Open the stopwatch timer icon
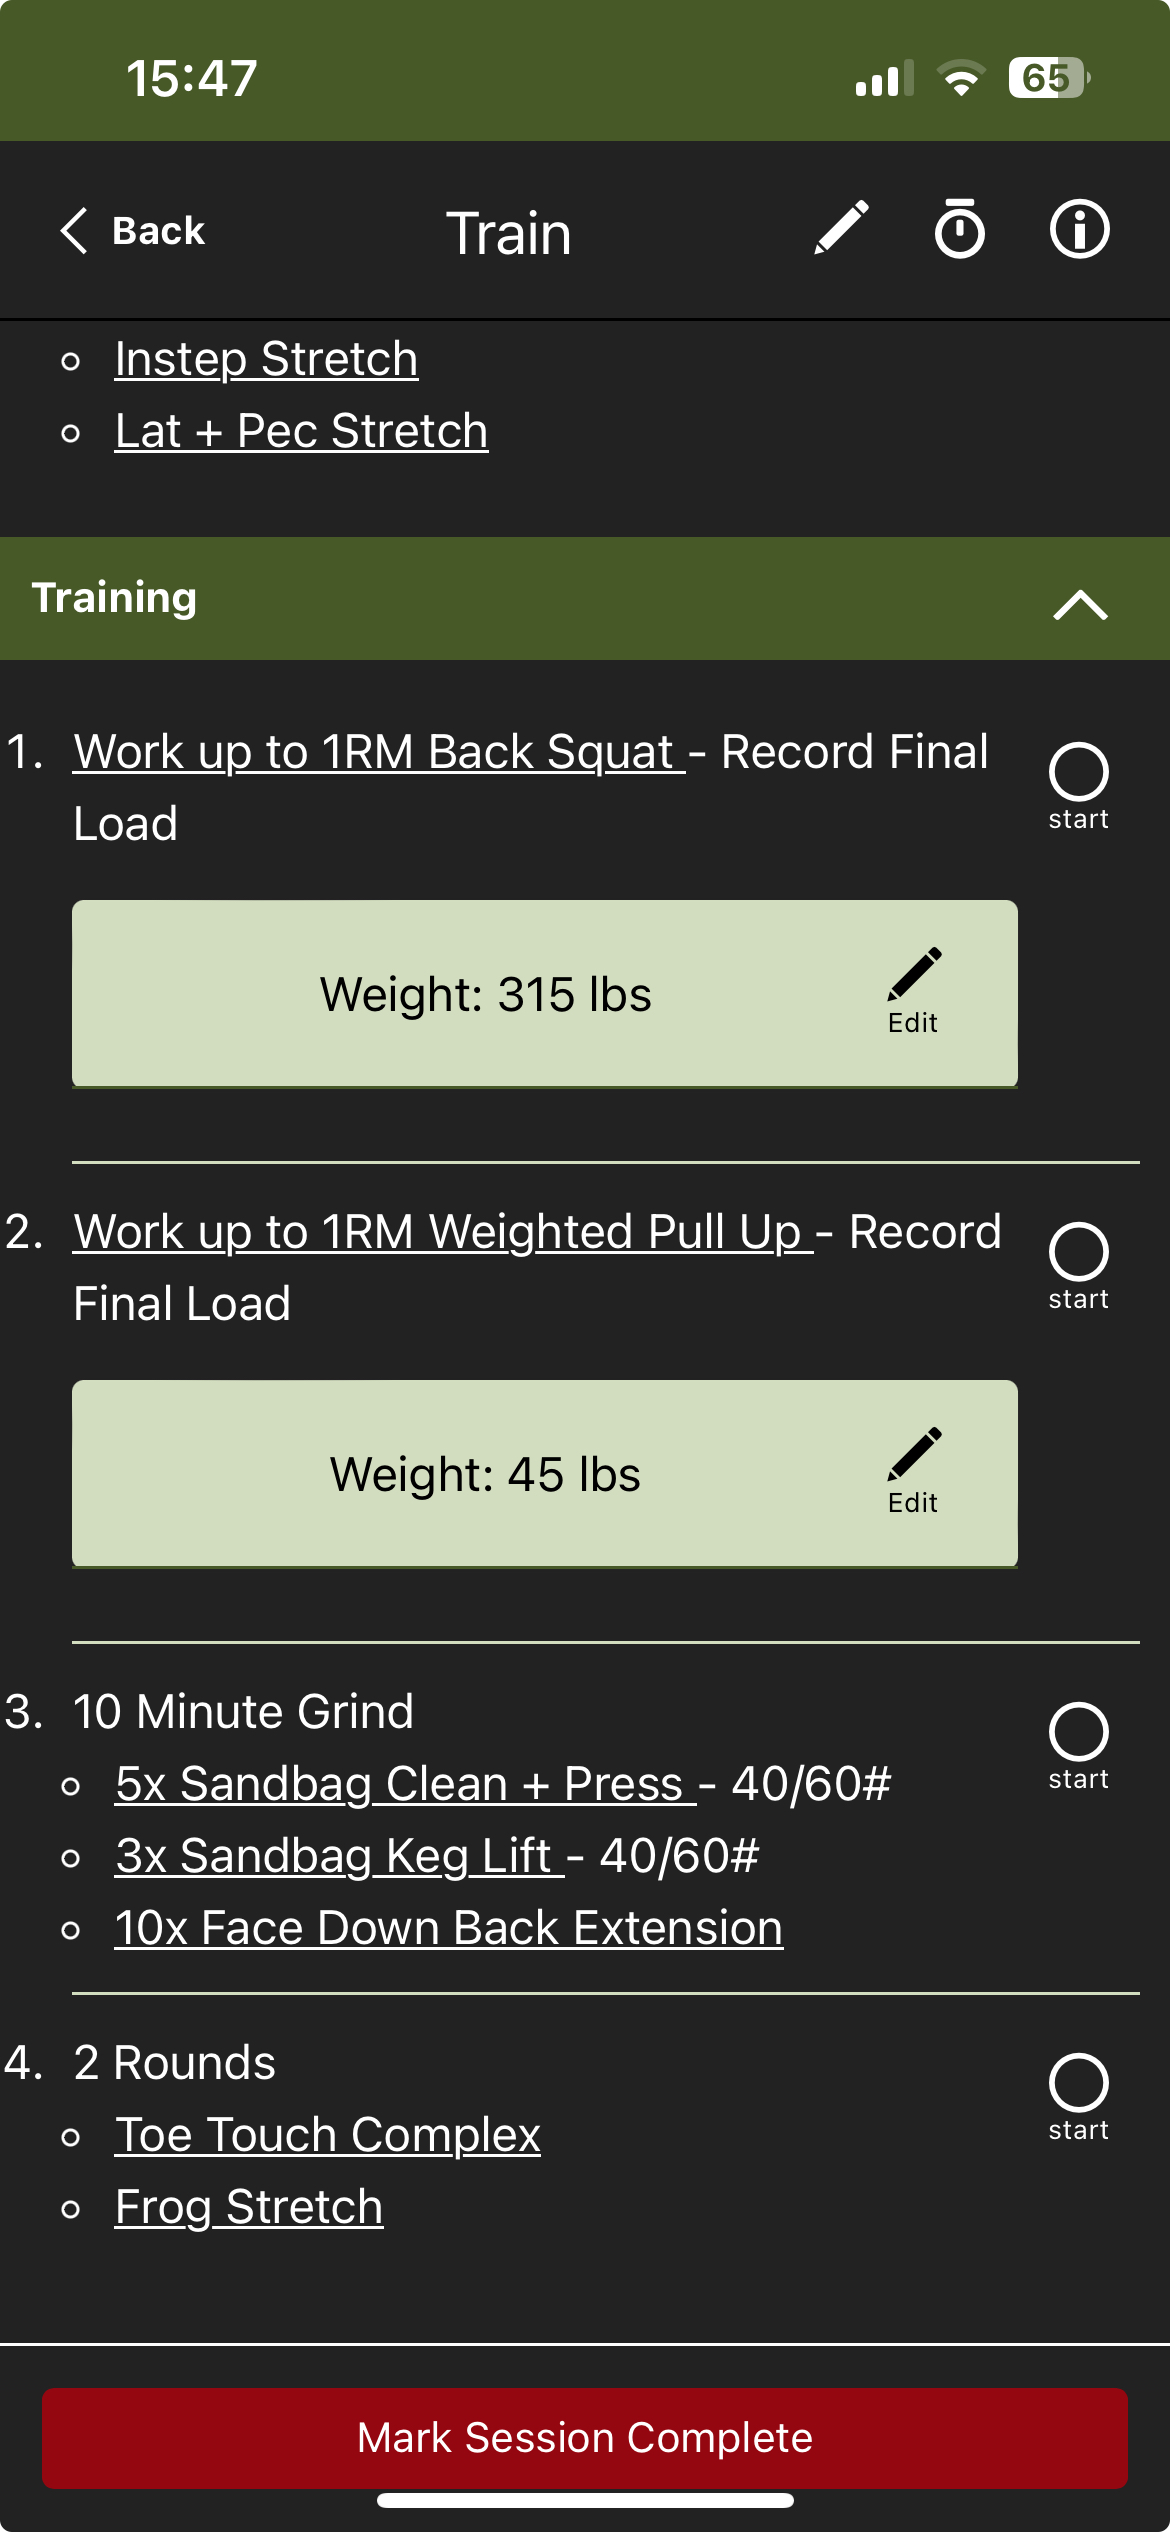This screenshot has width=1170, height=2532. [x=959, y=229]
